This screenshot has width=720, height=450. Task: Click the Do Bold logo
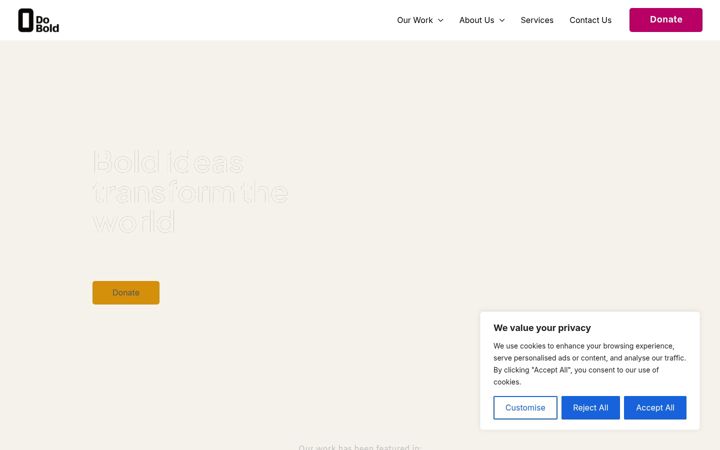click(x=39, y=20)
